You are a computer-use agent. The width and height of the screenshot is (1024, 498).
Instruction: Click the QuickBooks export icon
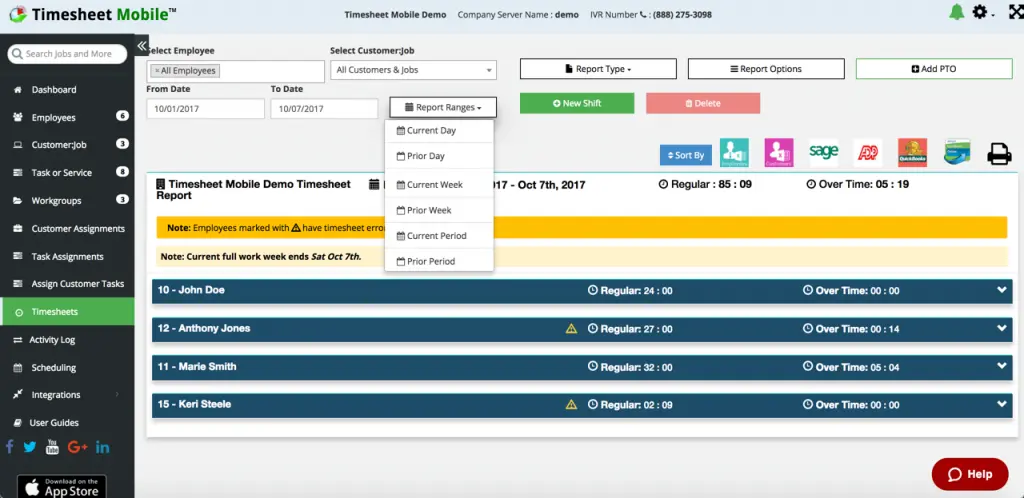pyautogui.click(x=912, y=153)
